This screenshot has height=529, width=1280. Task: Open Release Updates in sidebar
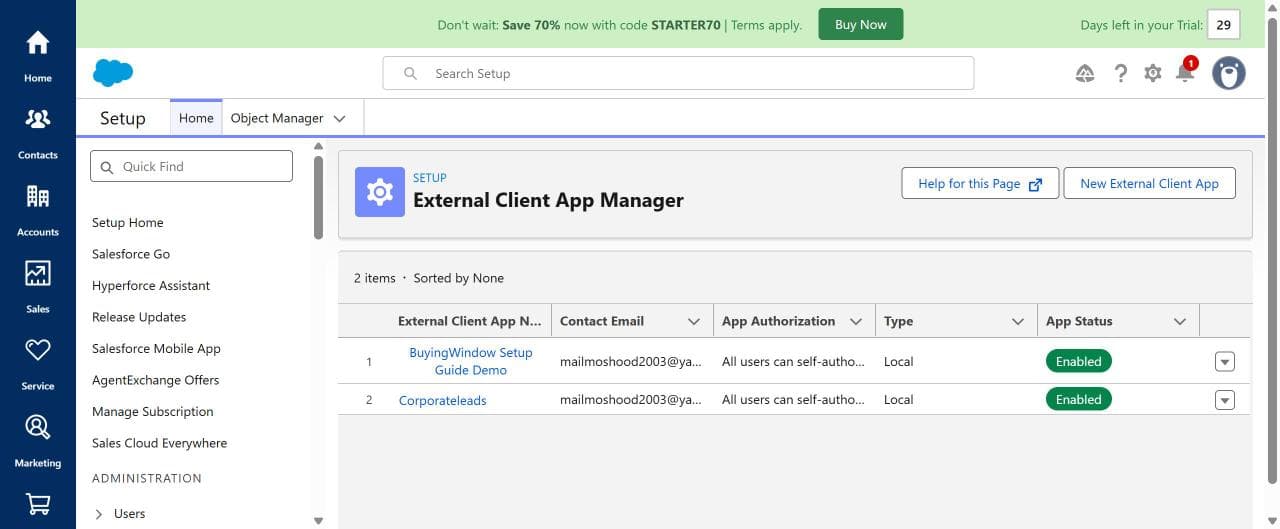(x=139, y=317)
